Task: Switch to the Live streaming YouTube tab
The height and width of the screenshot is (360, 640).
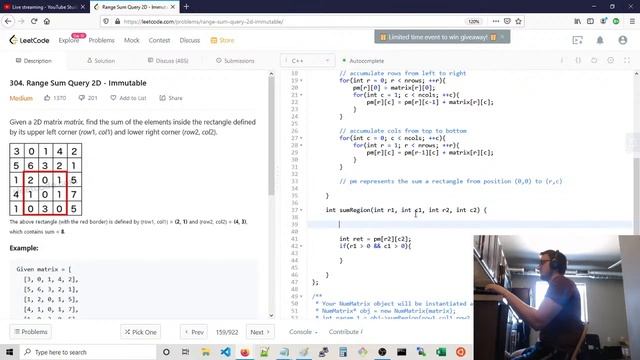Action: coord(44,7)
